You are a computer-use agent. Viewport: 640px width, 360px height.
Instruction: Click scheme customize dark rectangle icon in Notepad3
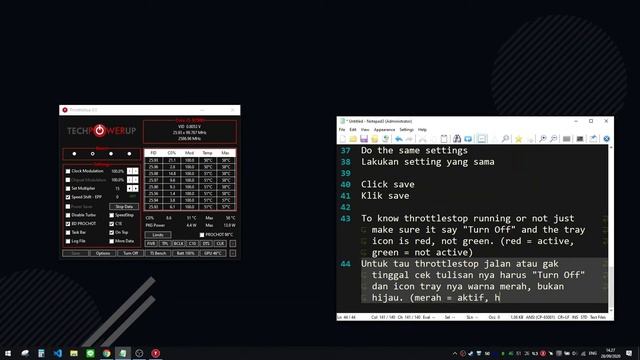point(580,139)
